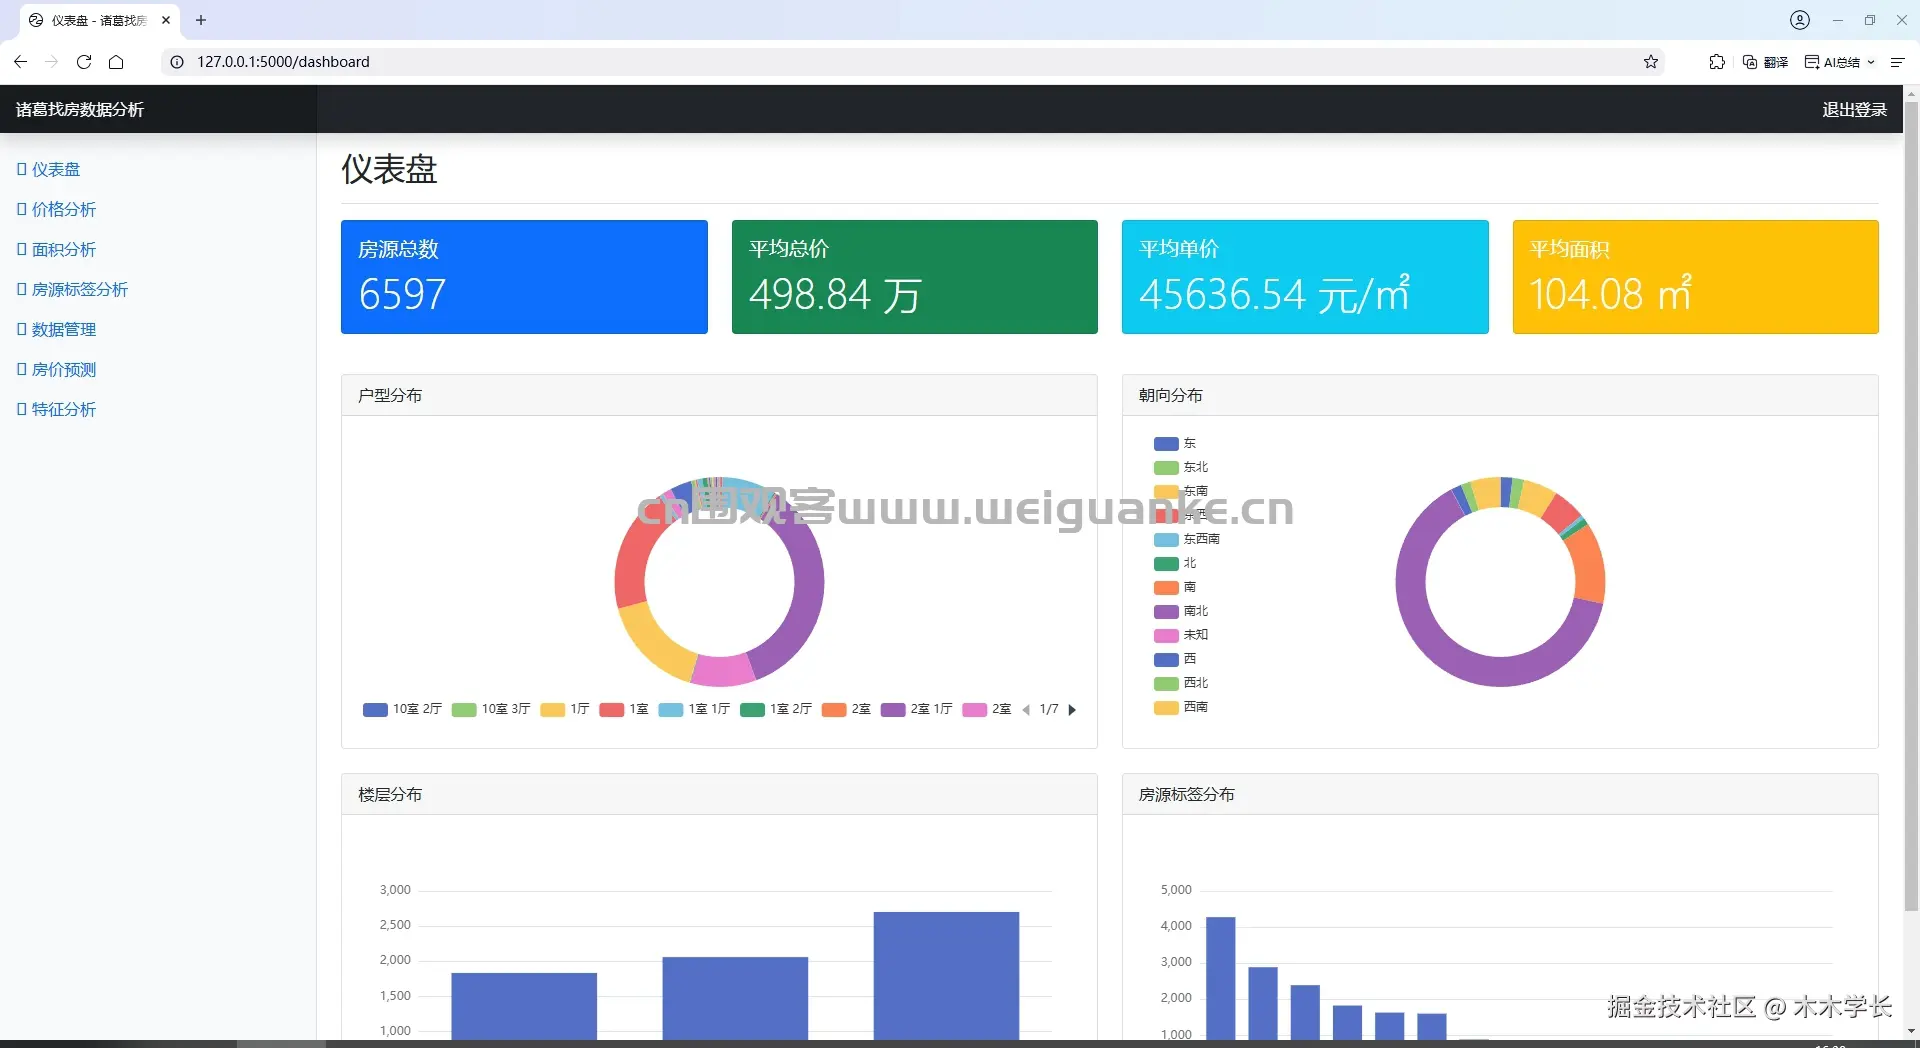Click the page vertical scrollbar thumb
Viewport: 1920px width, 1048px height.
coord(1911,505)
